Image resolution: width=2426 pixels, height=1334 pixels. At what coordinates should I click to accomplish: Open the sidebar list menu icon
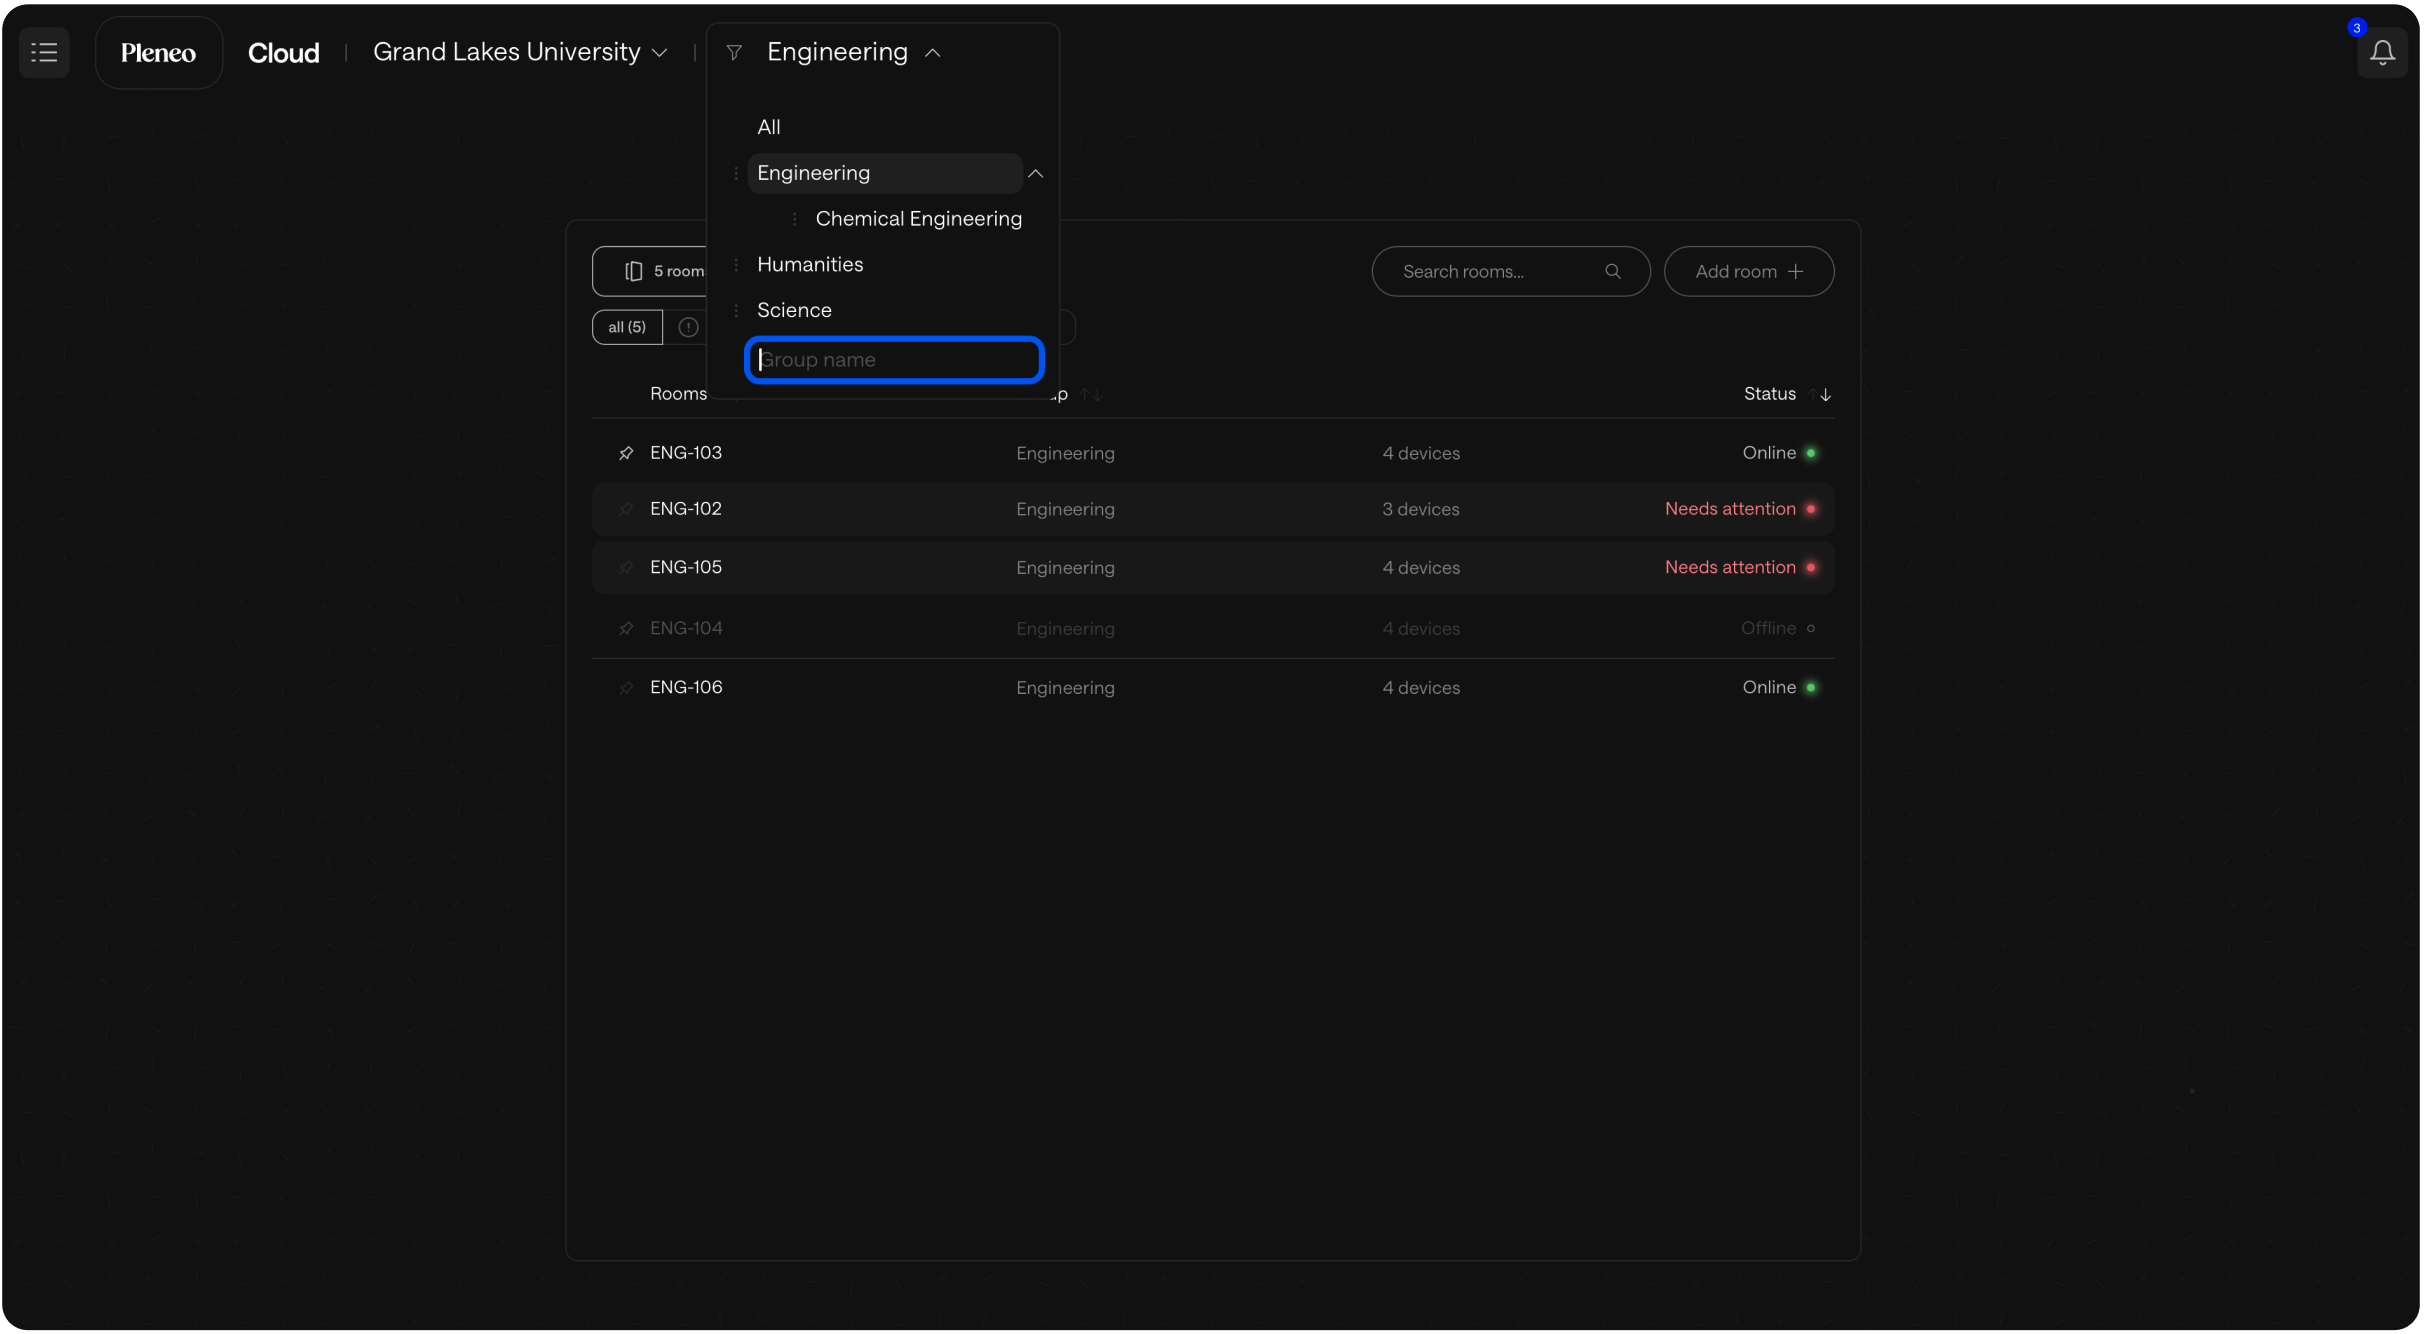44,52
